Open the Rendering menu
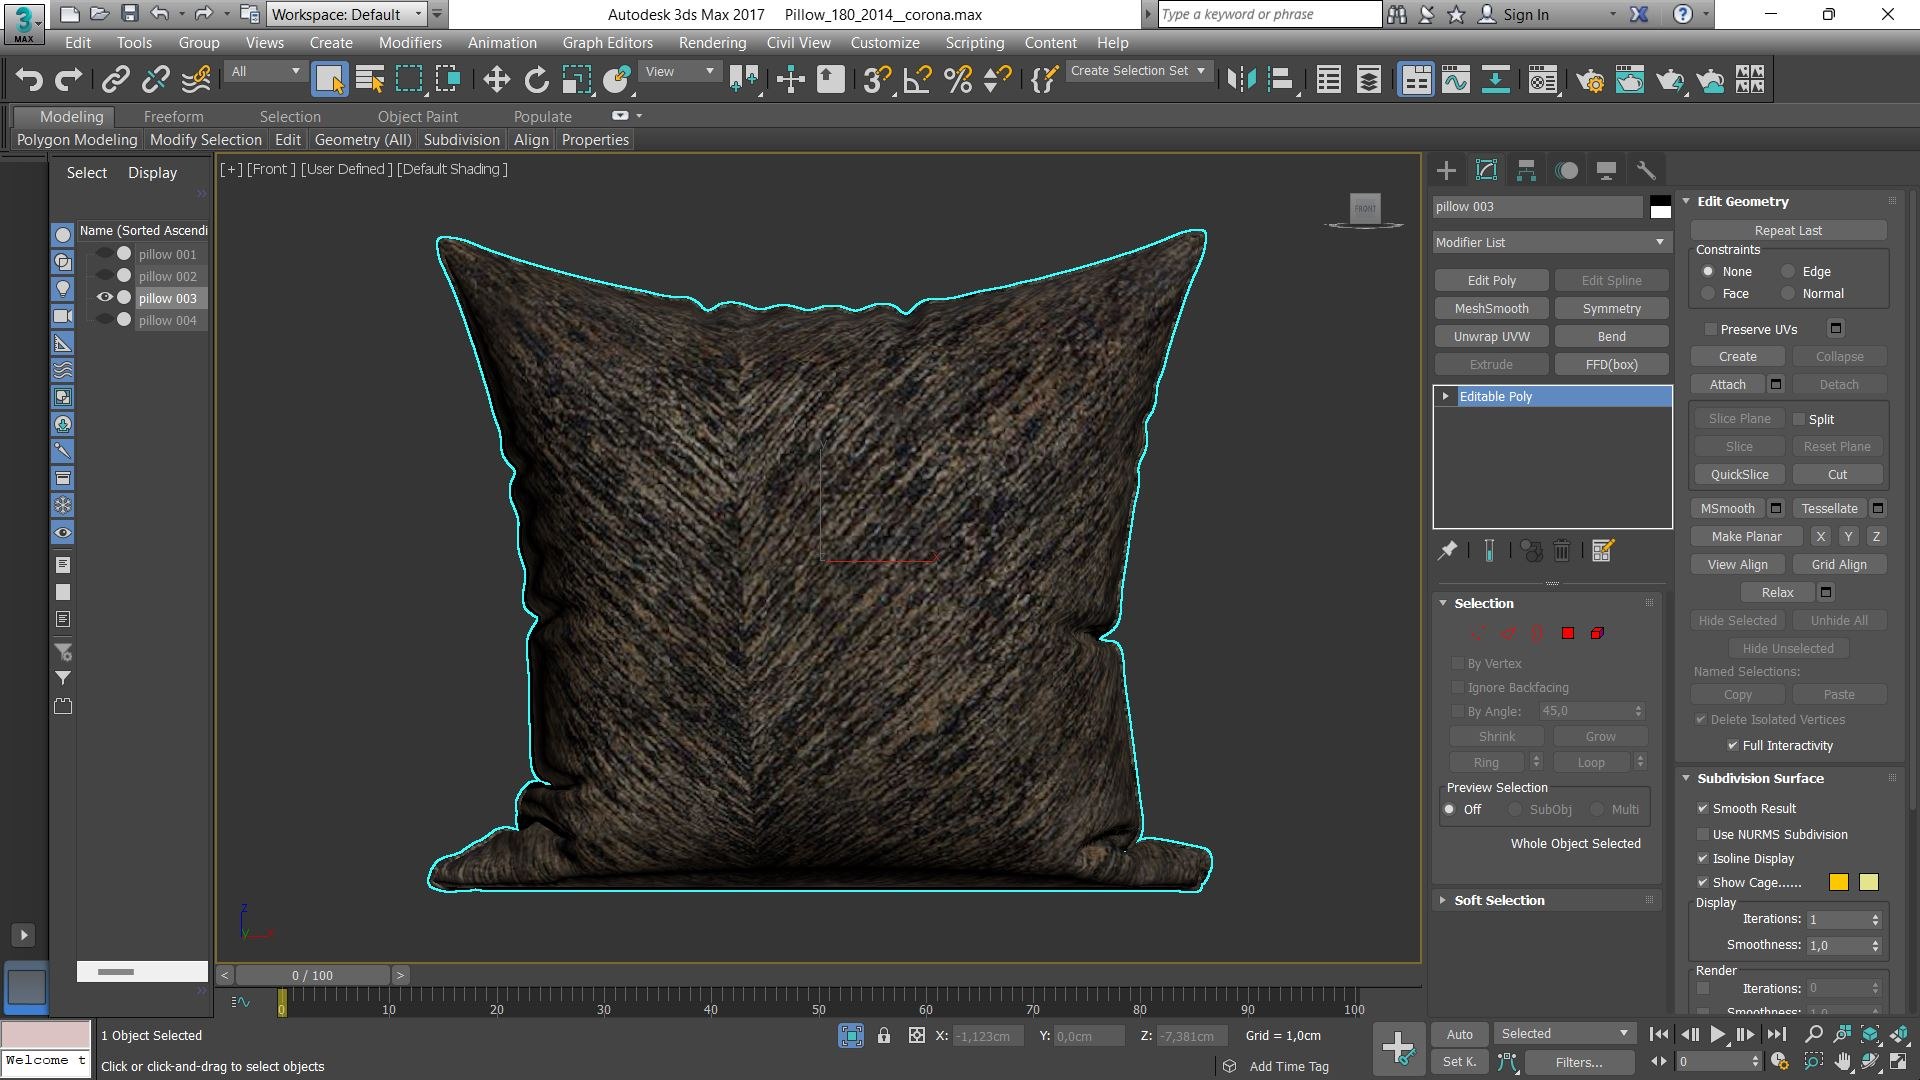1920x1080 pixels. pyautogui.click(x=712, y=43)
